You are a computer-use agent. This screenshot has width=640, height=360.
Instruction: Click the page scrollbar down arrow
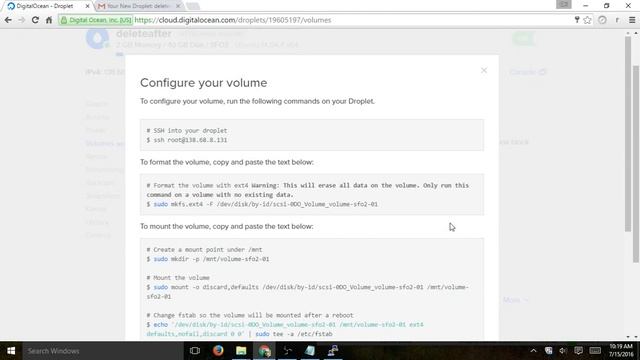click(x=636, y=337)
